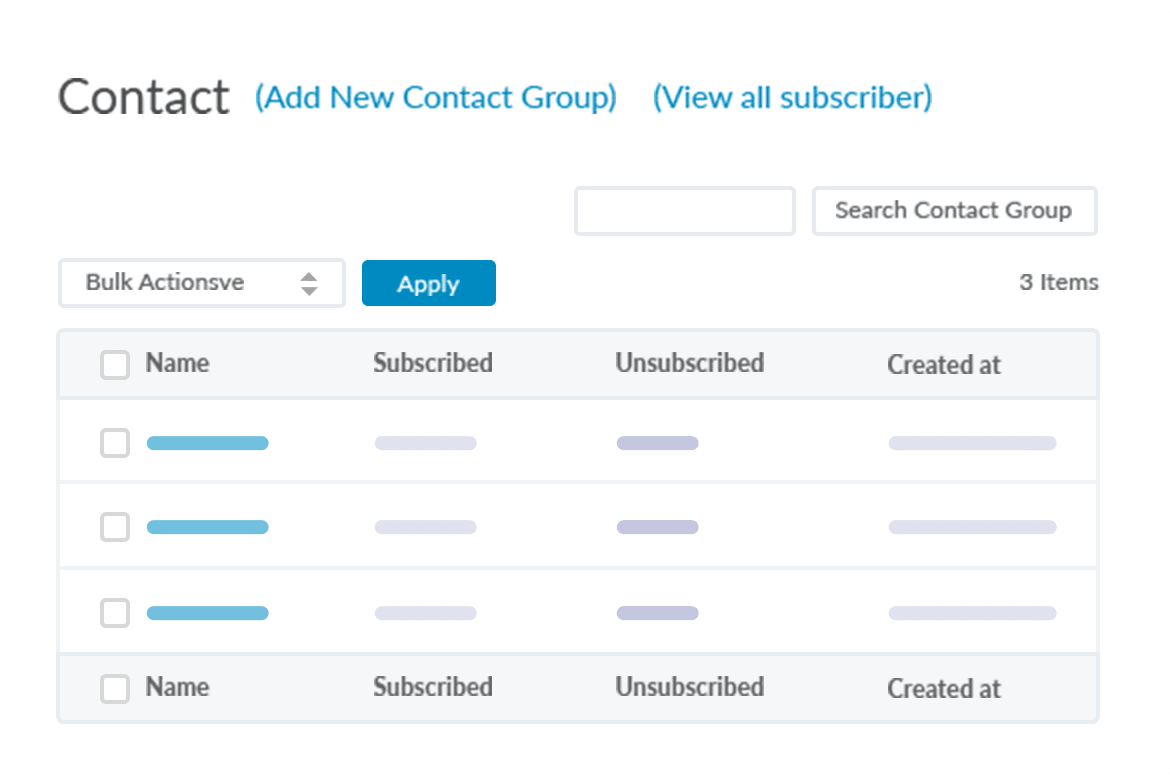This screenshot has height=780, width=1170.
Task: Toggle the third row's checkbox
Action: pyautogui.click(x=115, y=613)
